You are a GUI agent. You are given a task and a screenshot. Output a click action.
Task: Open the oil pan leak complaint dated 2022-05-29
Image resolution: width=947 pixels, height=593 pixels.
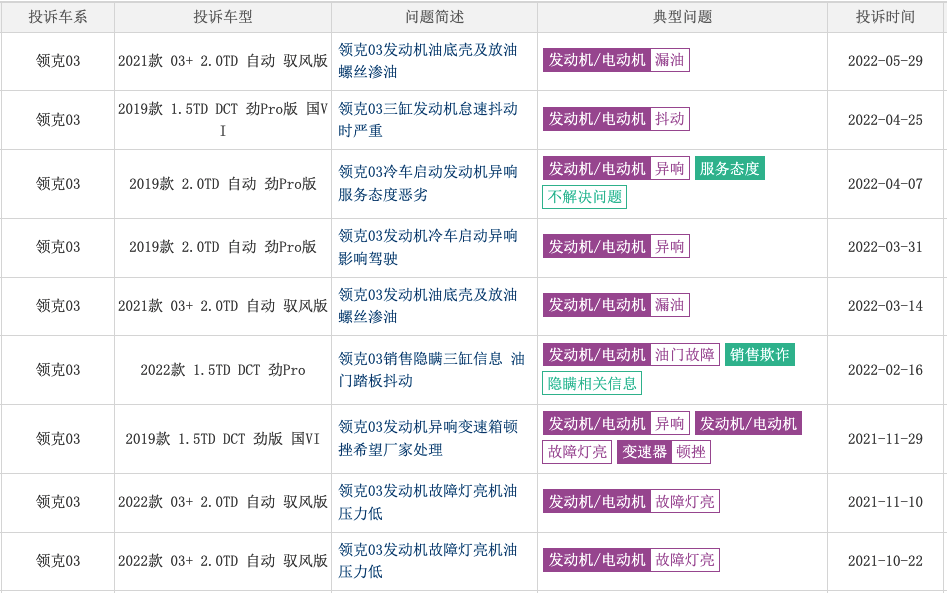coord(428,60)
